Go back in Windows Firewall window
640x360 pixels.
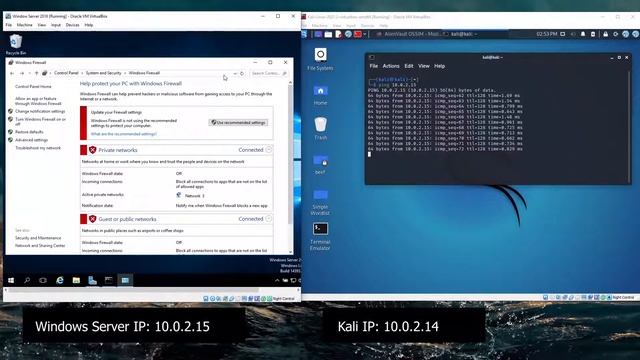[x=12, y=73]
